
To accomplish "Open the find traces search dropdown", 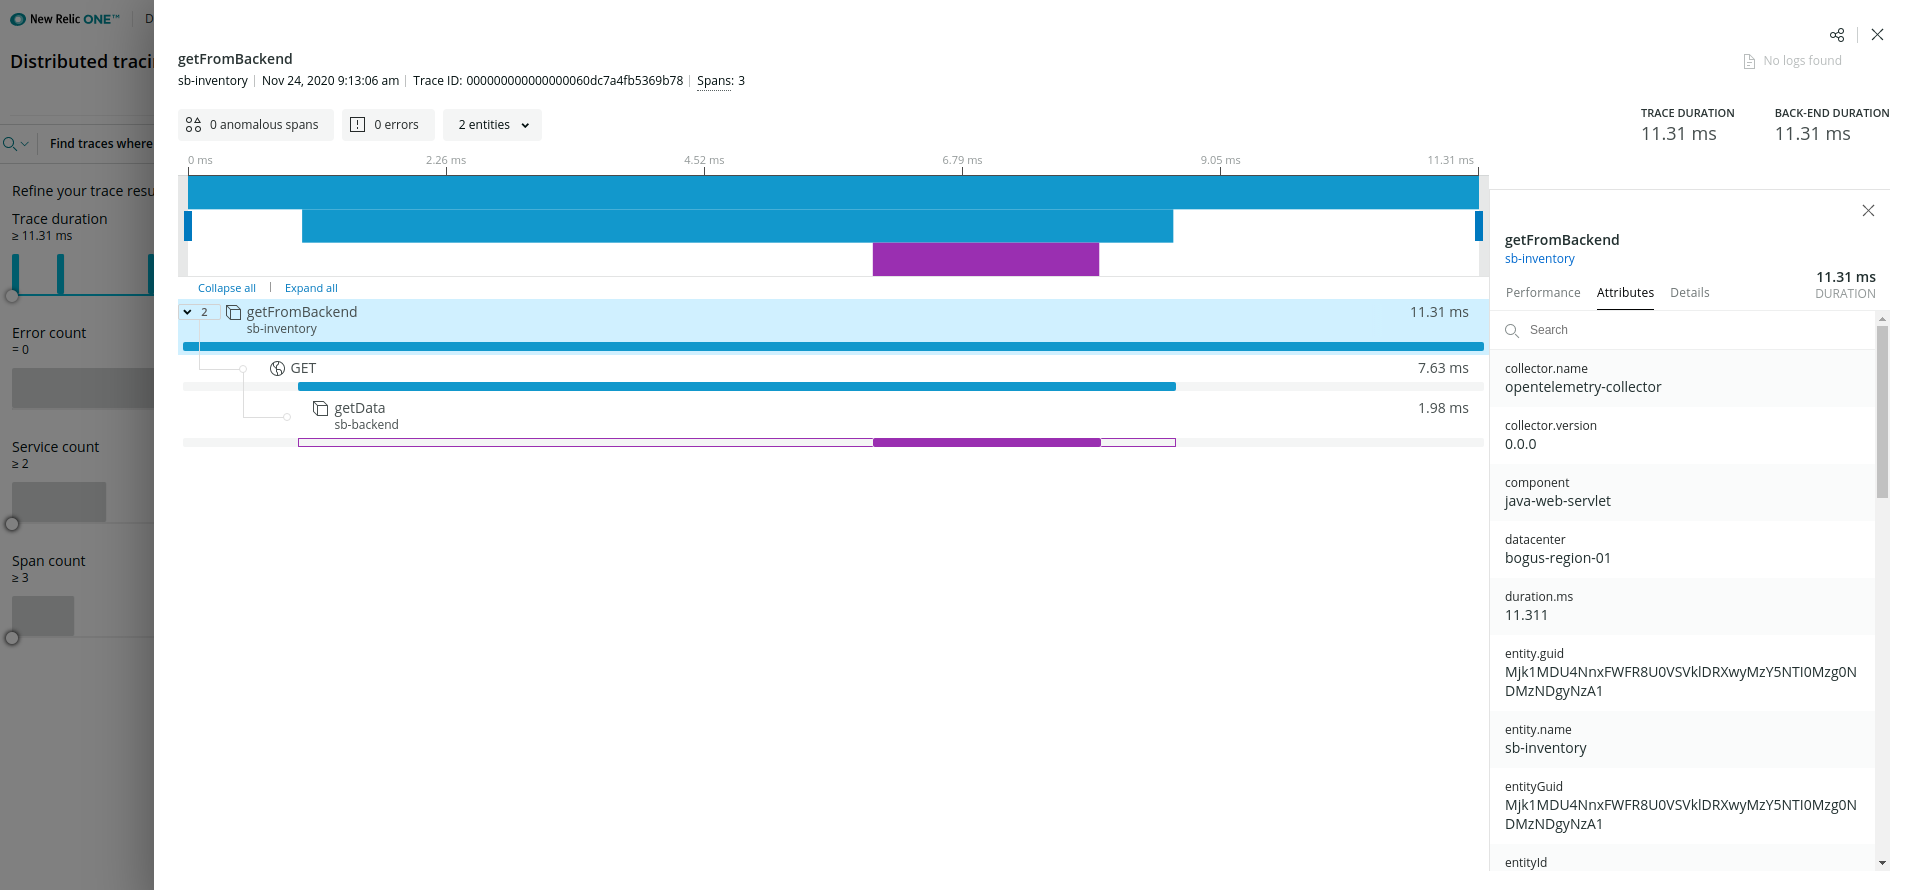I will click(17, 144).
